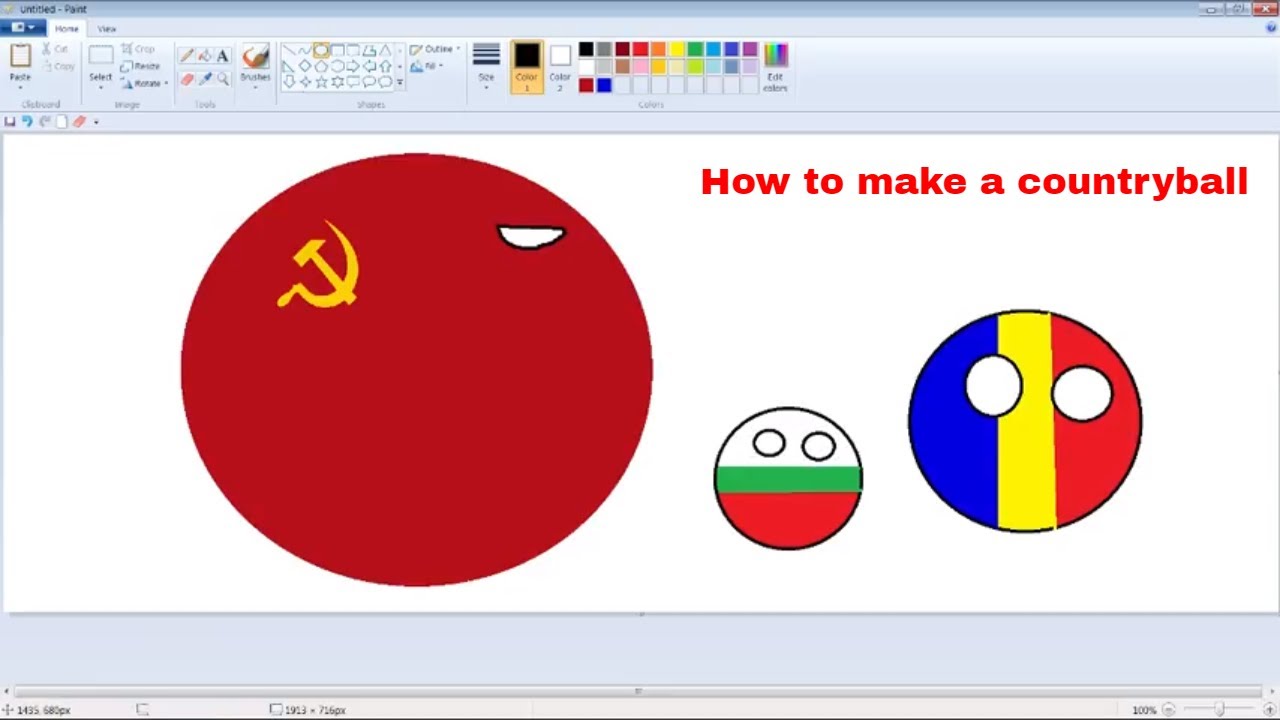1280x720 pixels.
Task: Choose the Triangle shape
Action: (385, 50)
